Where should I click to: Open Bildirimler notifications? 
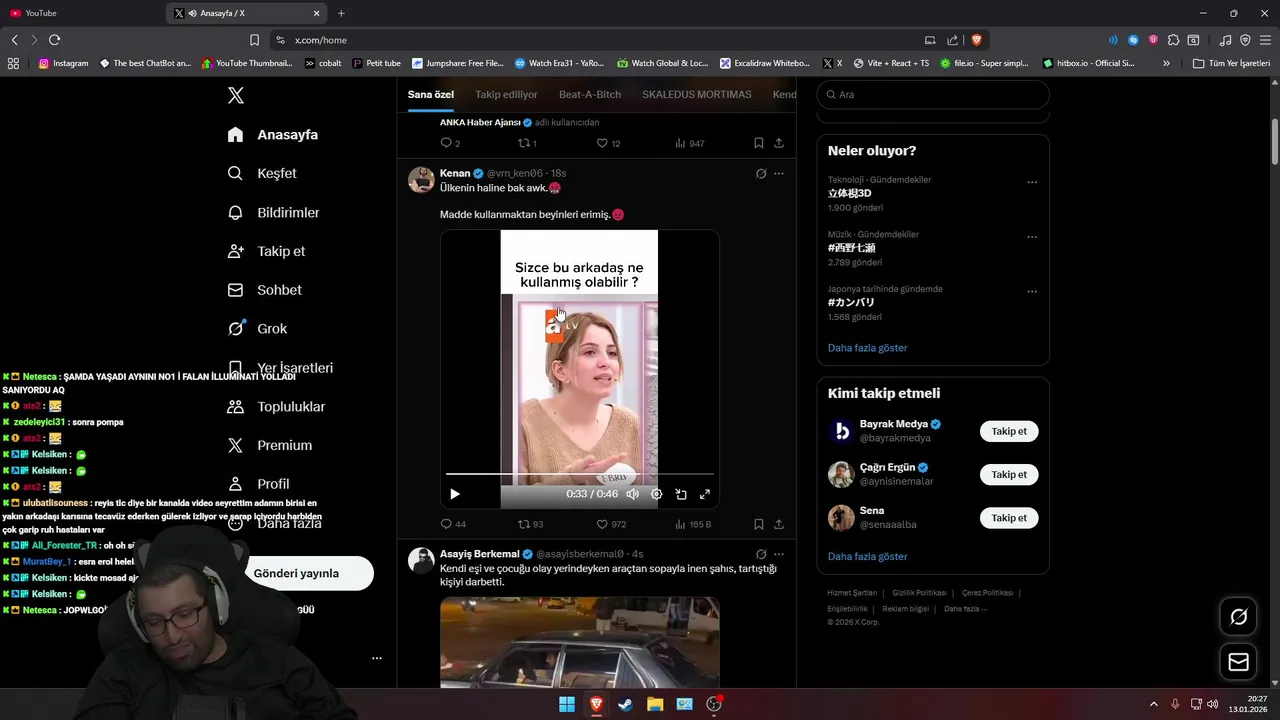coord(274,212)
